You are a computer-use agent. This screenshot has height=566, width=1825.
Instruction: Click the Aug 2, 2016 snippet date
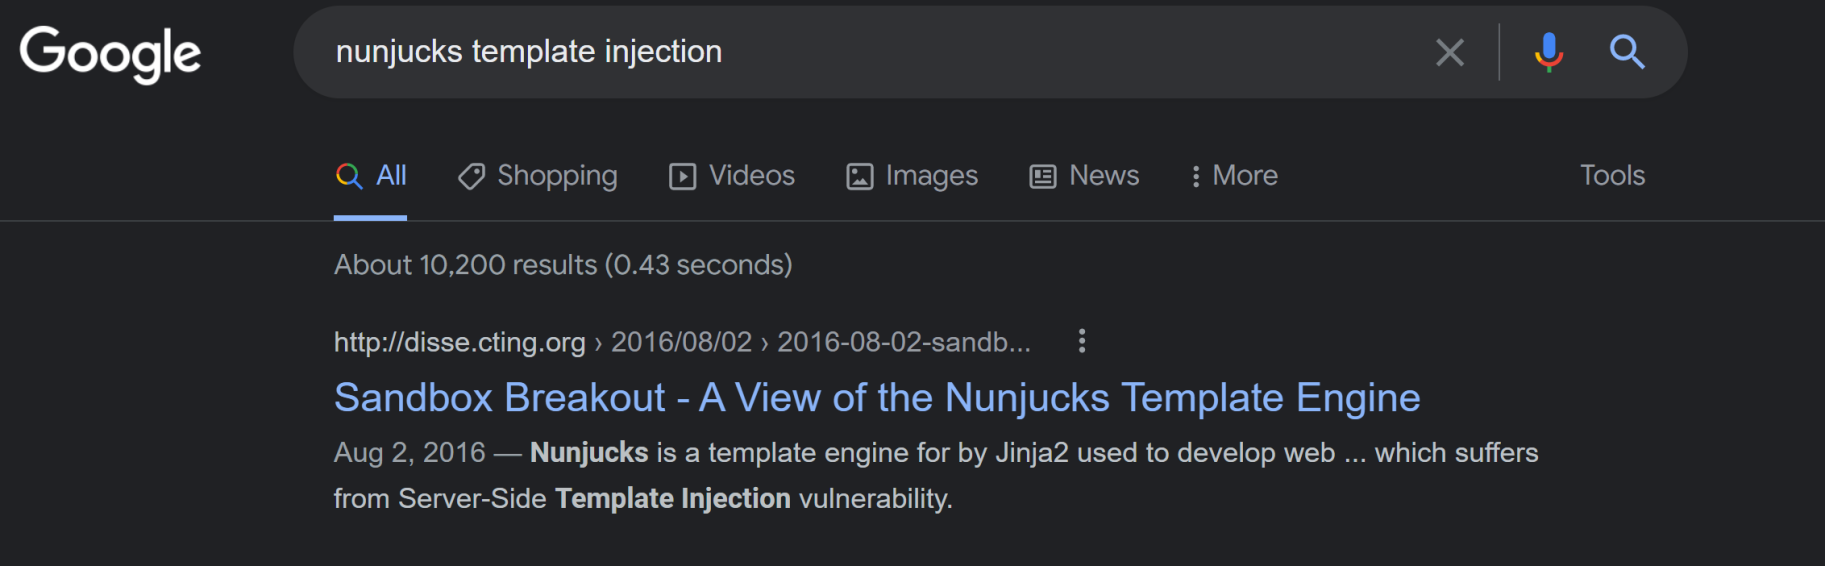point(409,453)
